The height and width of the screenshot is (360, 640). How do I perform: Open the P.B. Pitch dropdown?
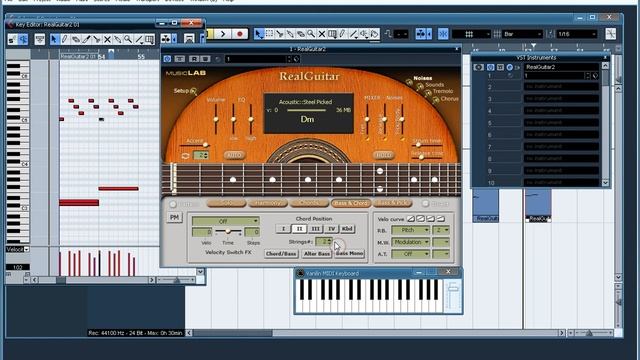coord(410,230)
